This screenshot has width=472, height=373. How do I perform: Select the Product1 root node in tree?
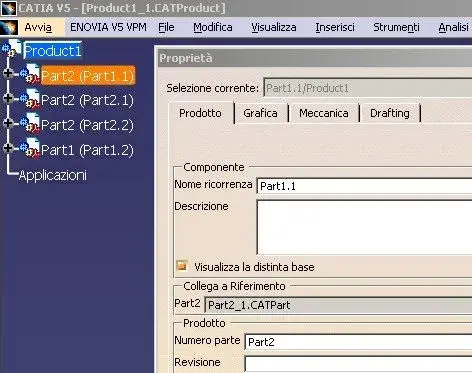coord(53,51)
